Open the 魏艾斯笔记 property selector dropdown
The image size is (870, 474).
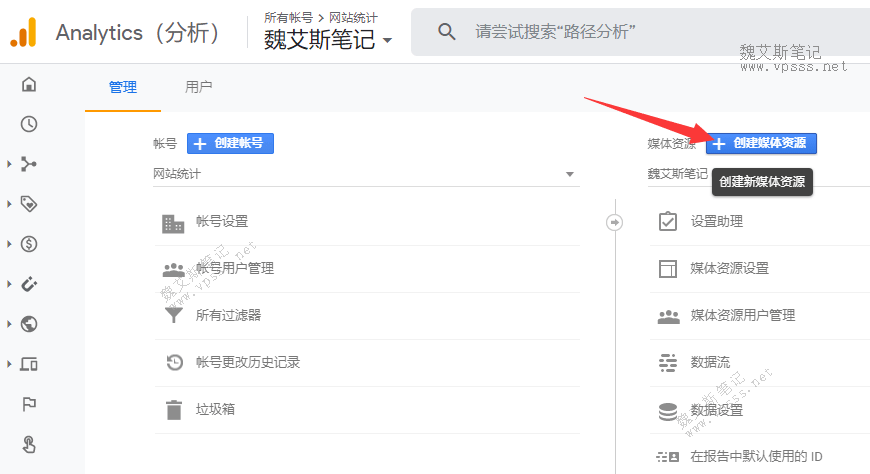[x=328, y=39]
